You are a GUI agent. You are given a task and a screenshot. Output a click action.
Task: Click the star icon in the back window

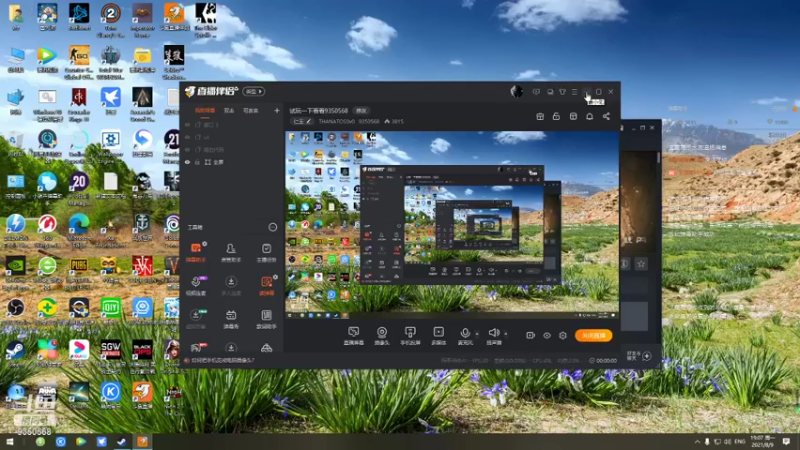coord(641,263)
